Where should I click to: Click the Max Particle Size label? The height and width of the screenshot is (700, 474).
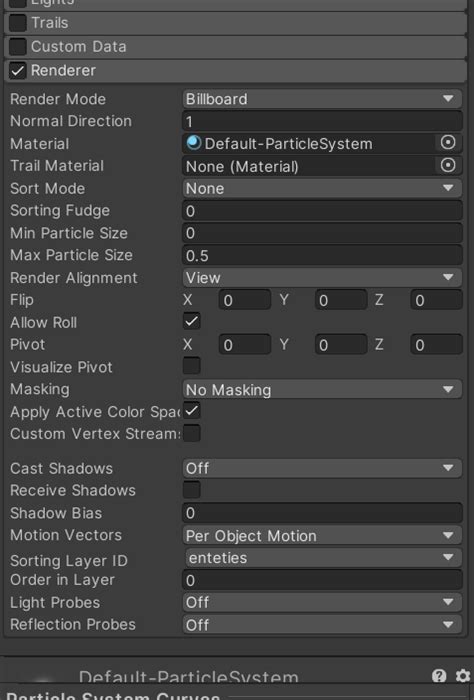pos(71,255)
